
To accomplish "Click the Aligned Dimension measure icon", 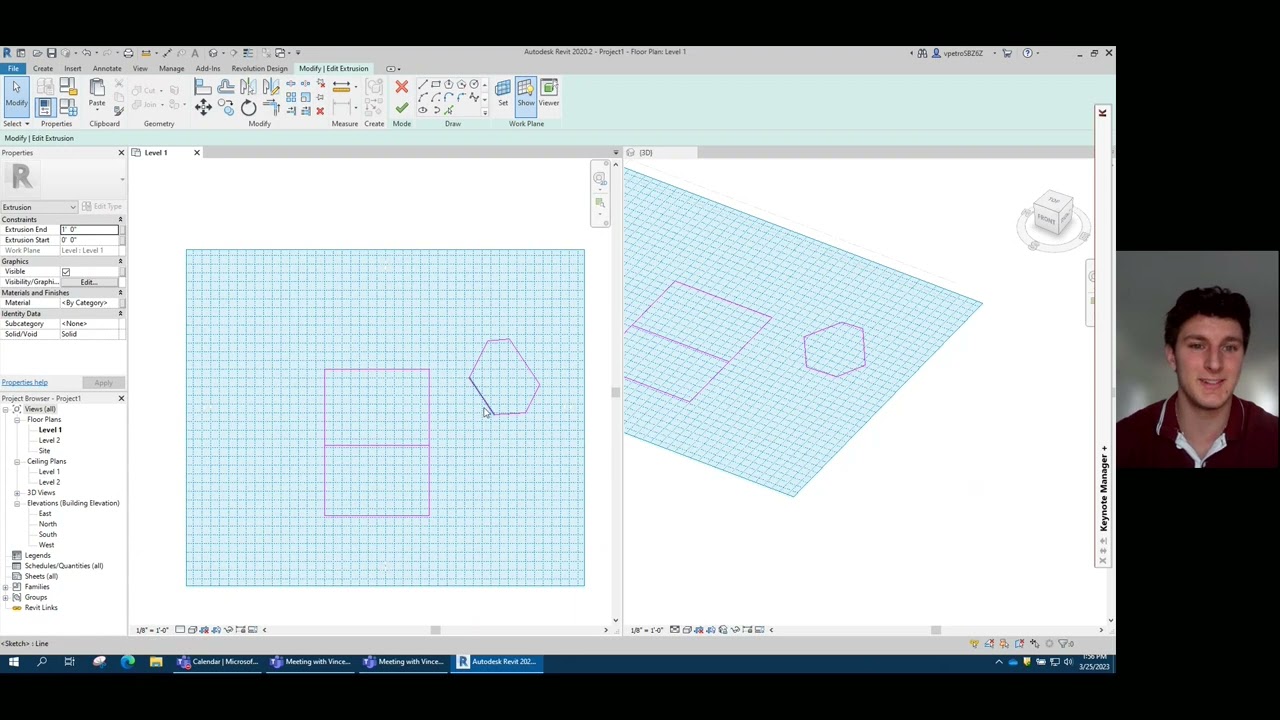I will (341, 87).
